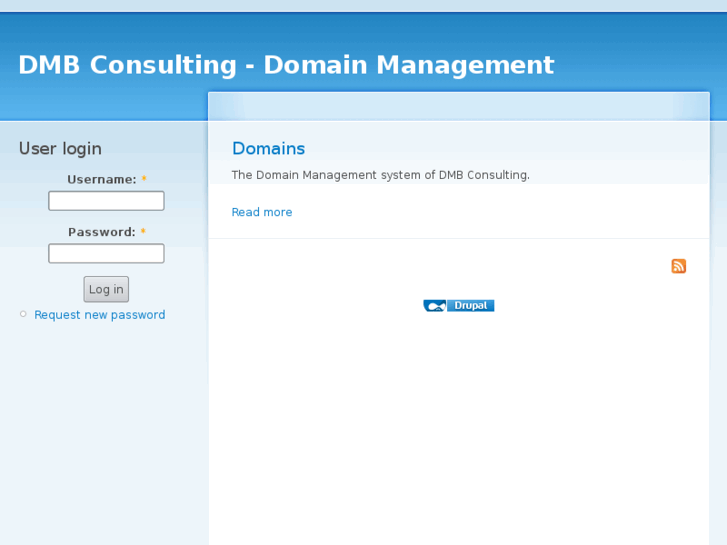Click the divider line below Read more
The width and height of the screenshot is (727, 545).
[x=458, y=239]
